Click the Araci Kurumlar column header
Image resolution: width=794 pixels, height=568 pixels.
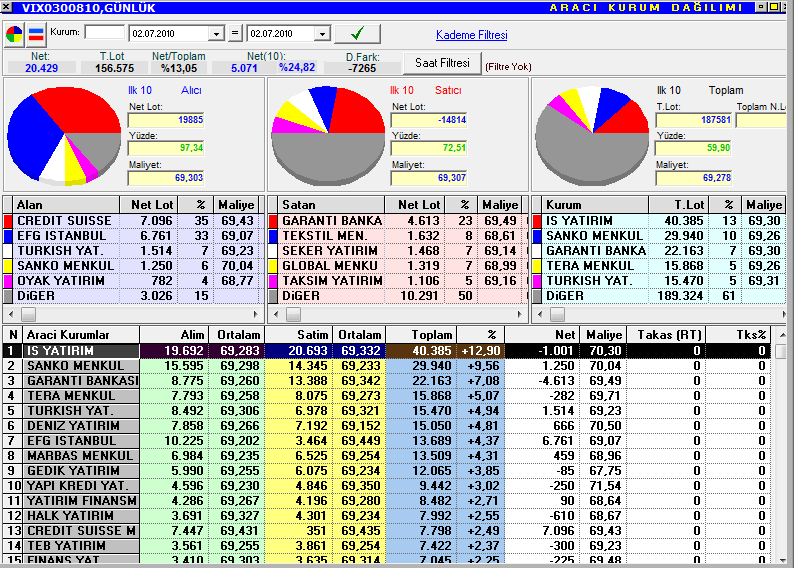(x=81, y=335)
